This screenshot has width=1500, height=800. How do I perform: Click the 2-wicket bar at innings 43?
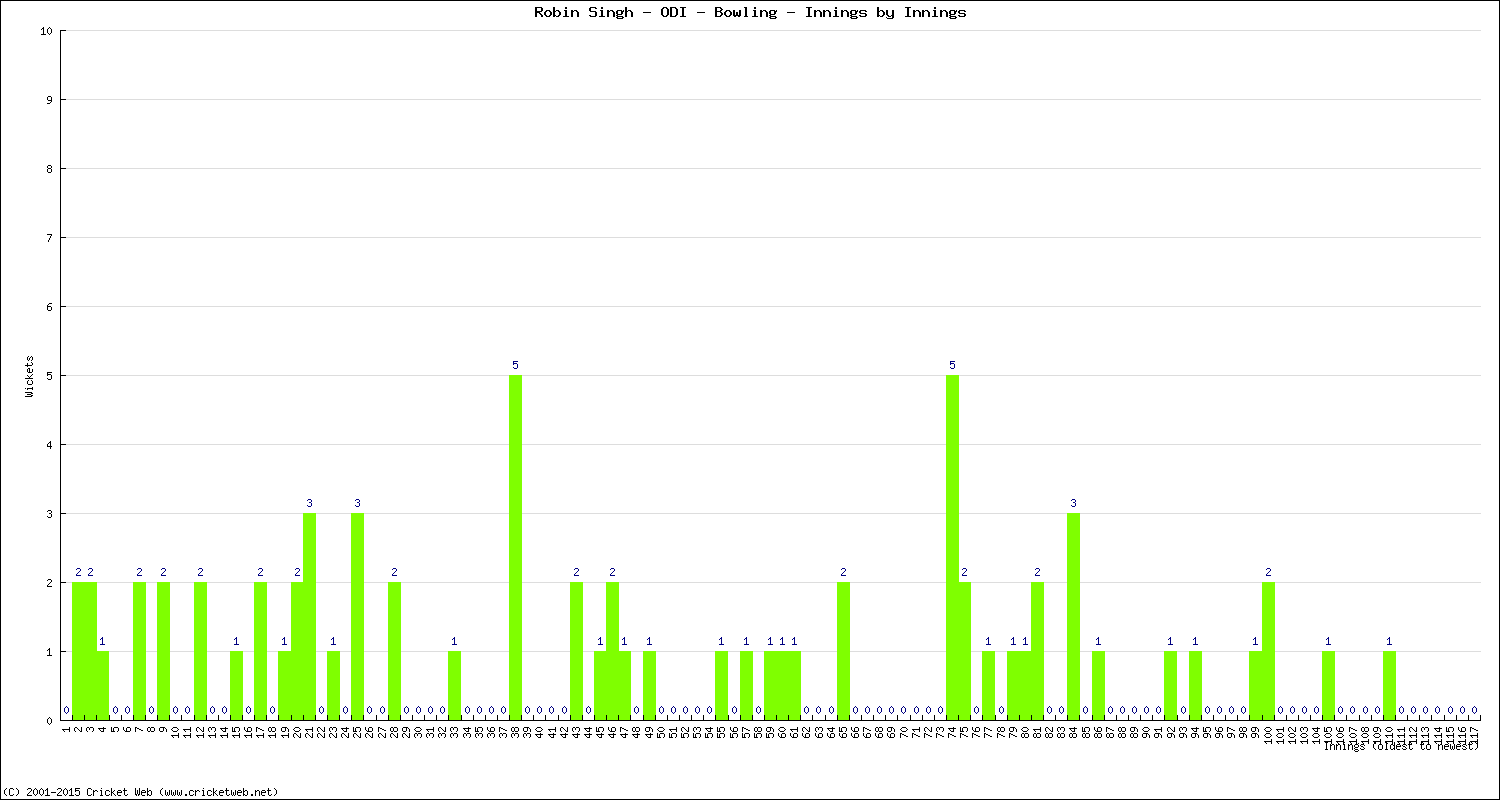click(576, 651)
